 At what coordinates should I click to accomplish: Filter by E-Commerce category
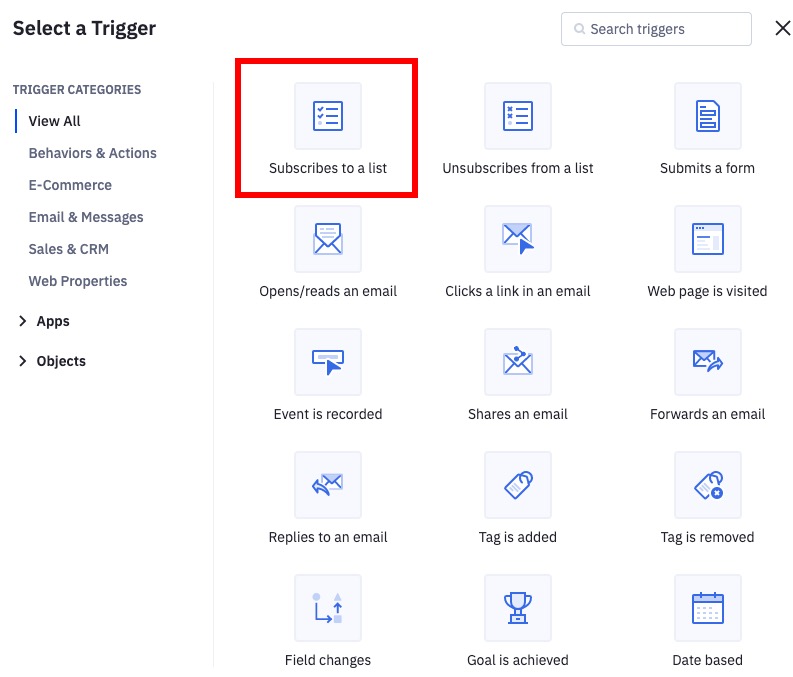pos(70,185)
